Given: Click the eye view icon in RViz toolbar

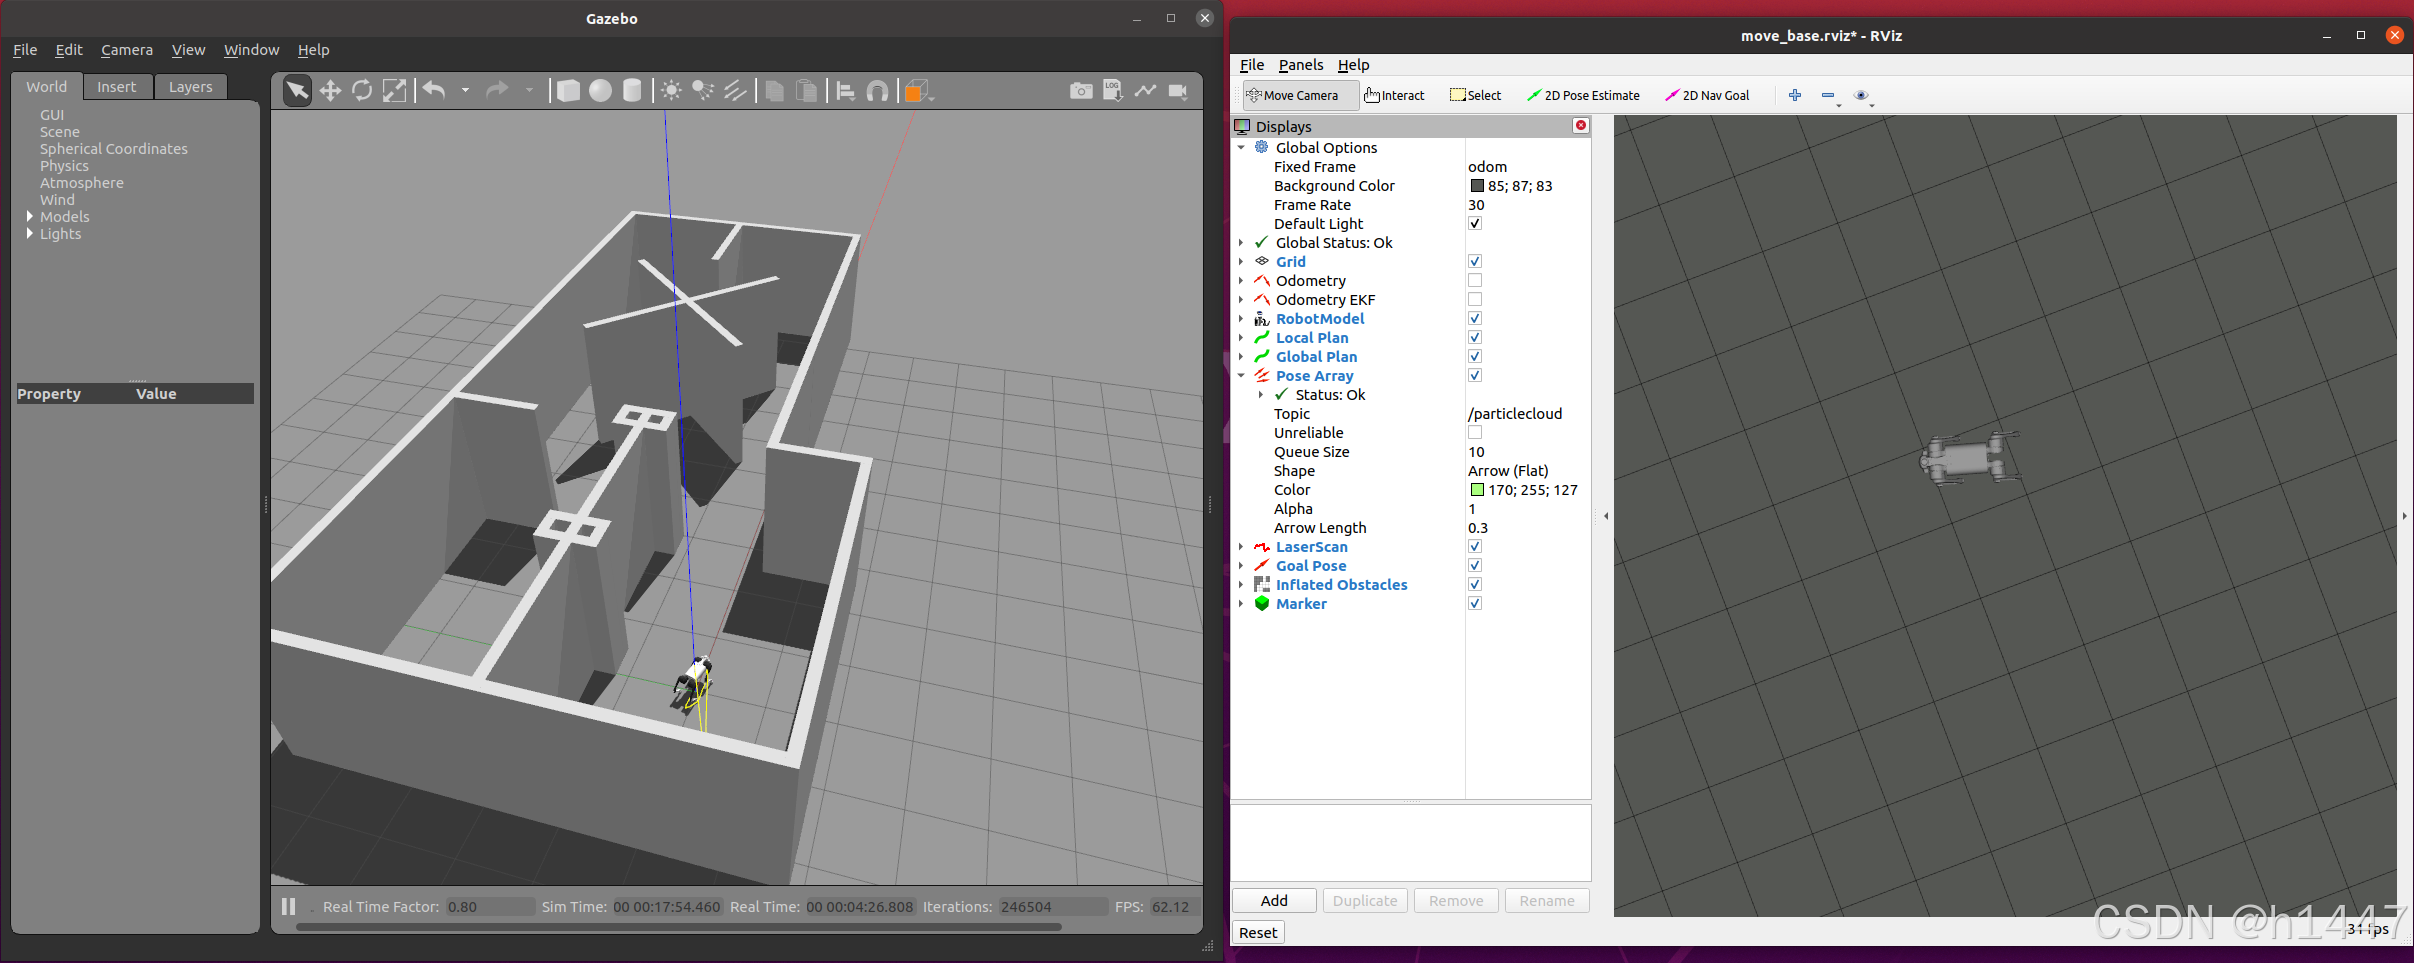Looking at the screenshot, I should [1861, 95].
